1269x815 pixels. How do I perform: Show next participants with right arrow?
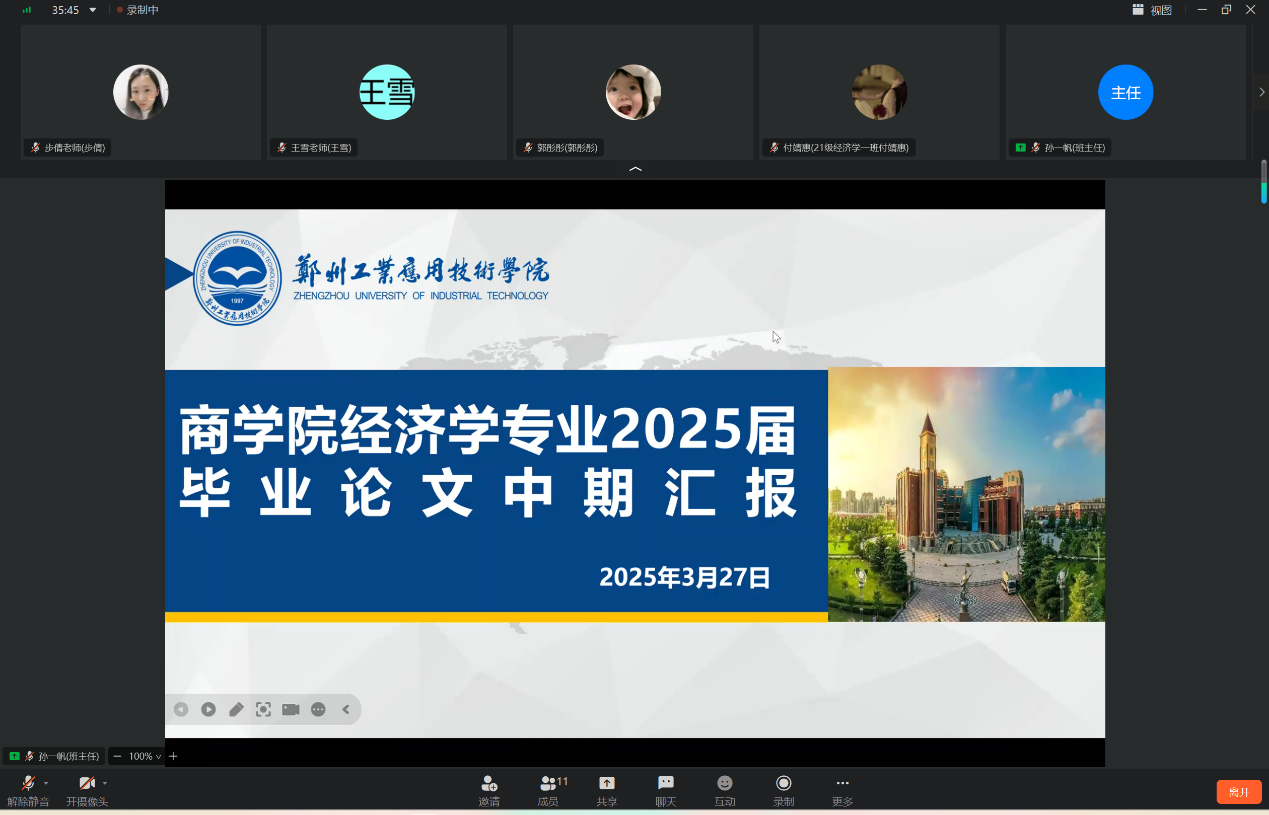(1261, 92)
